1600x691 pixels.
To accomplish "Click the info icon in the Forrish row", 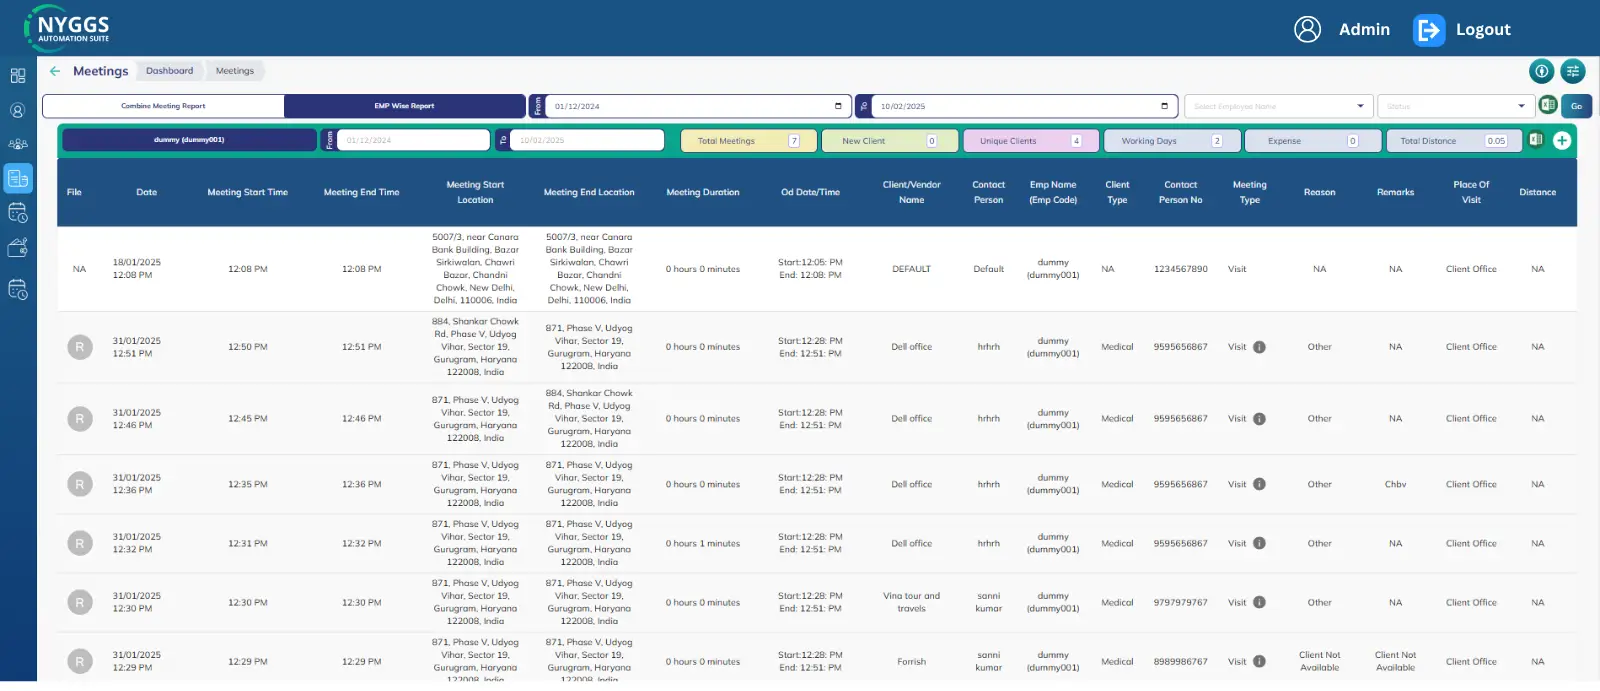I will [x=1260, y=661].
